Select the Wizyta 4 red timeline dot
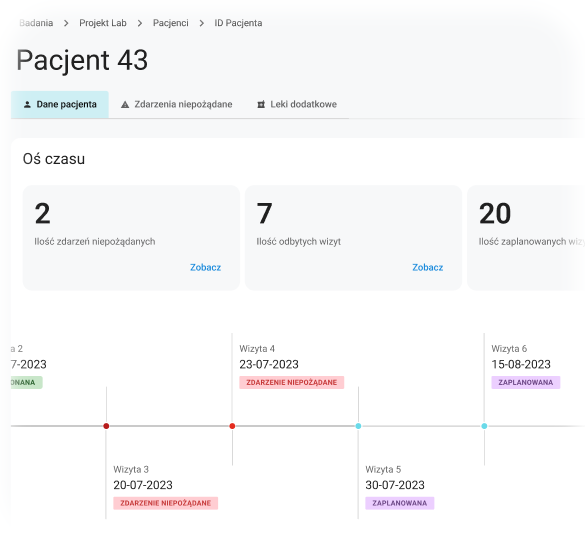This screenshot has height=560, width=585. pyautogui.click(x=232, y=426)
